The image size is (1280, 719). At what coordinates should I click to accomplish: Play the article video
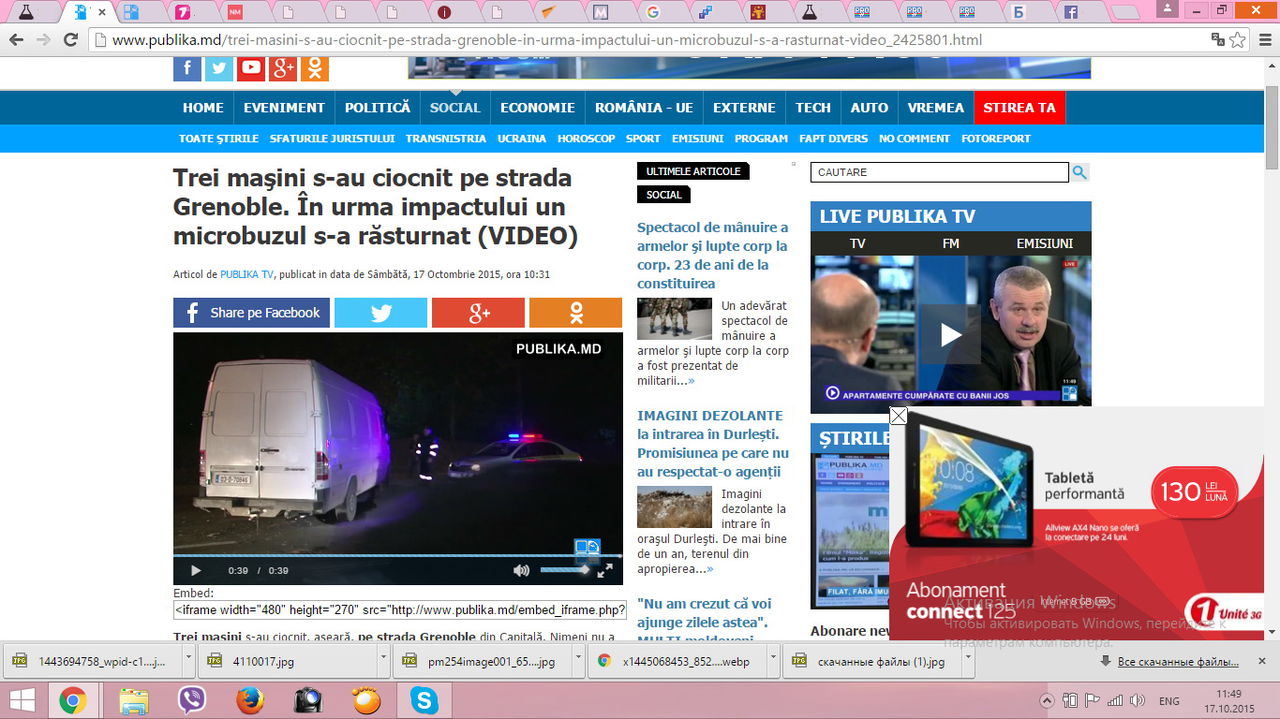coord(196,571)
